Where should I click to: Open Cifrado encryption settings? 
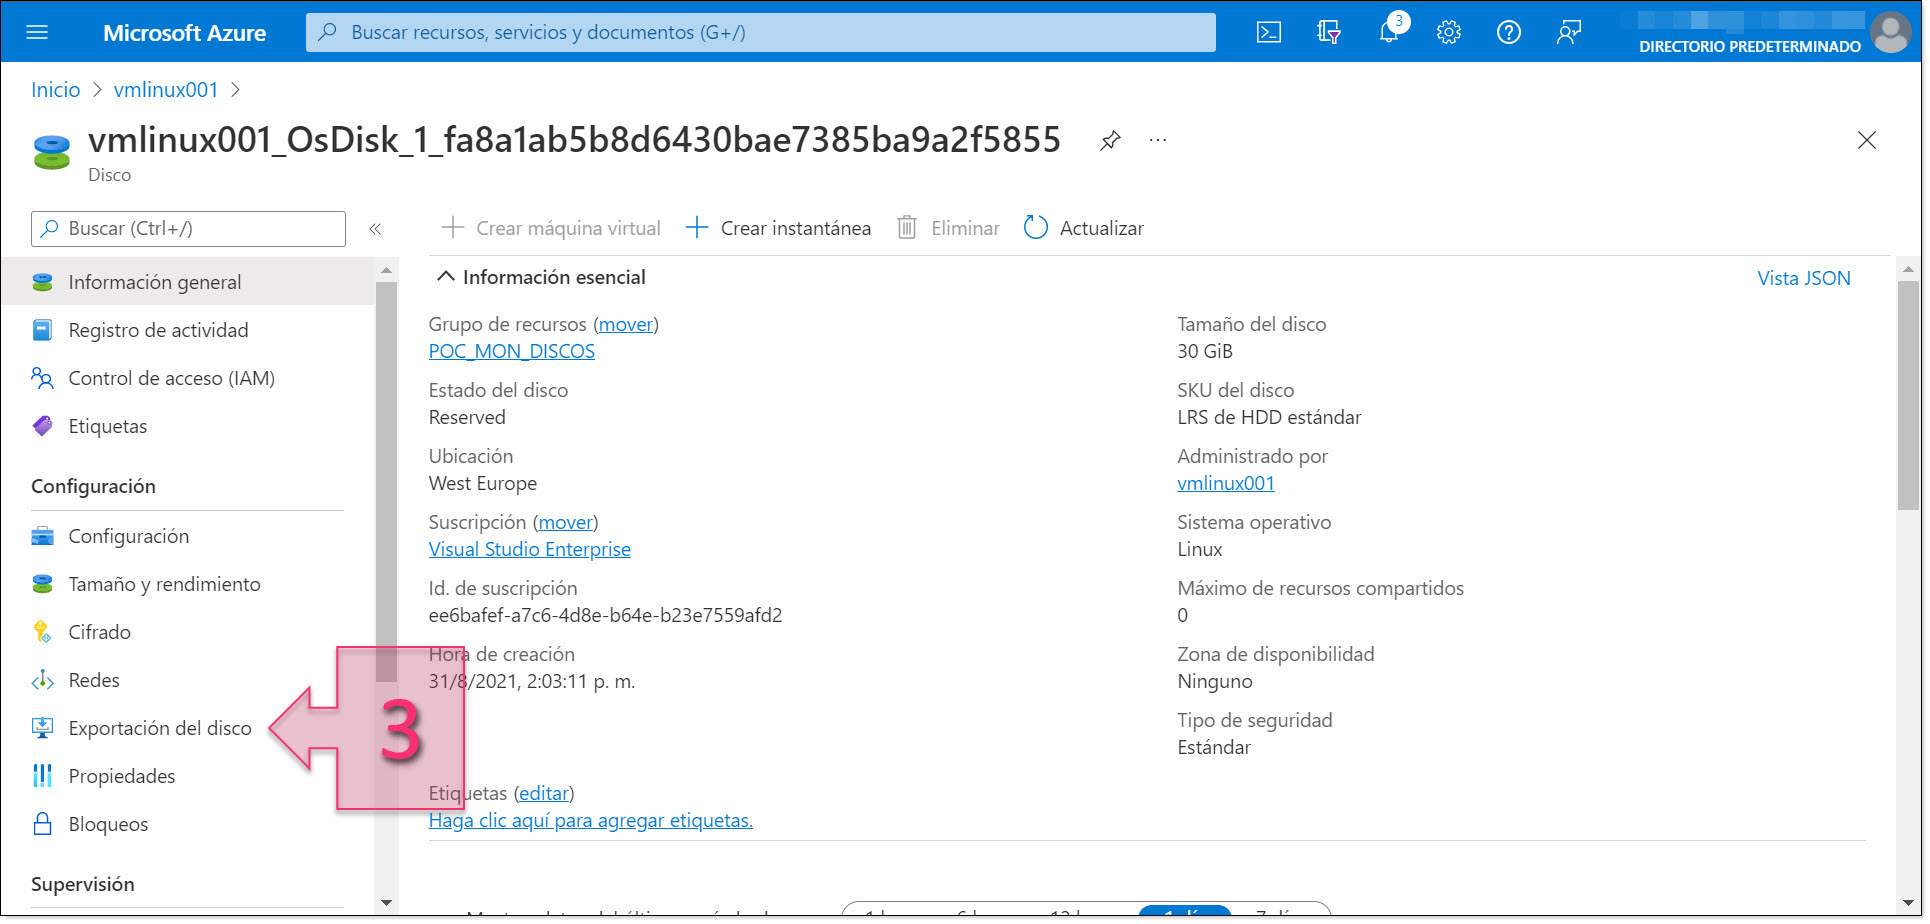click(99, 631)
